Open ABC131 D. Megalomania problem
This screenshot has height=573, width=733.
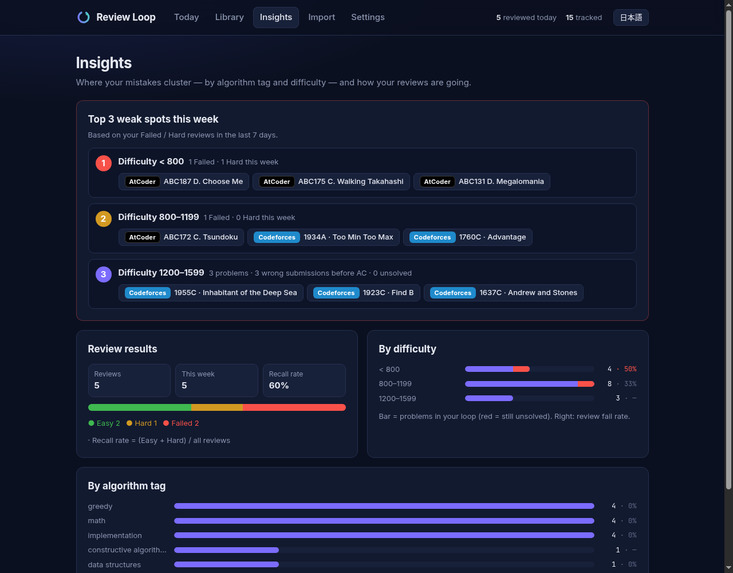481,181
